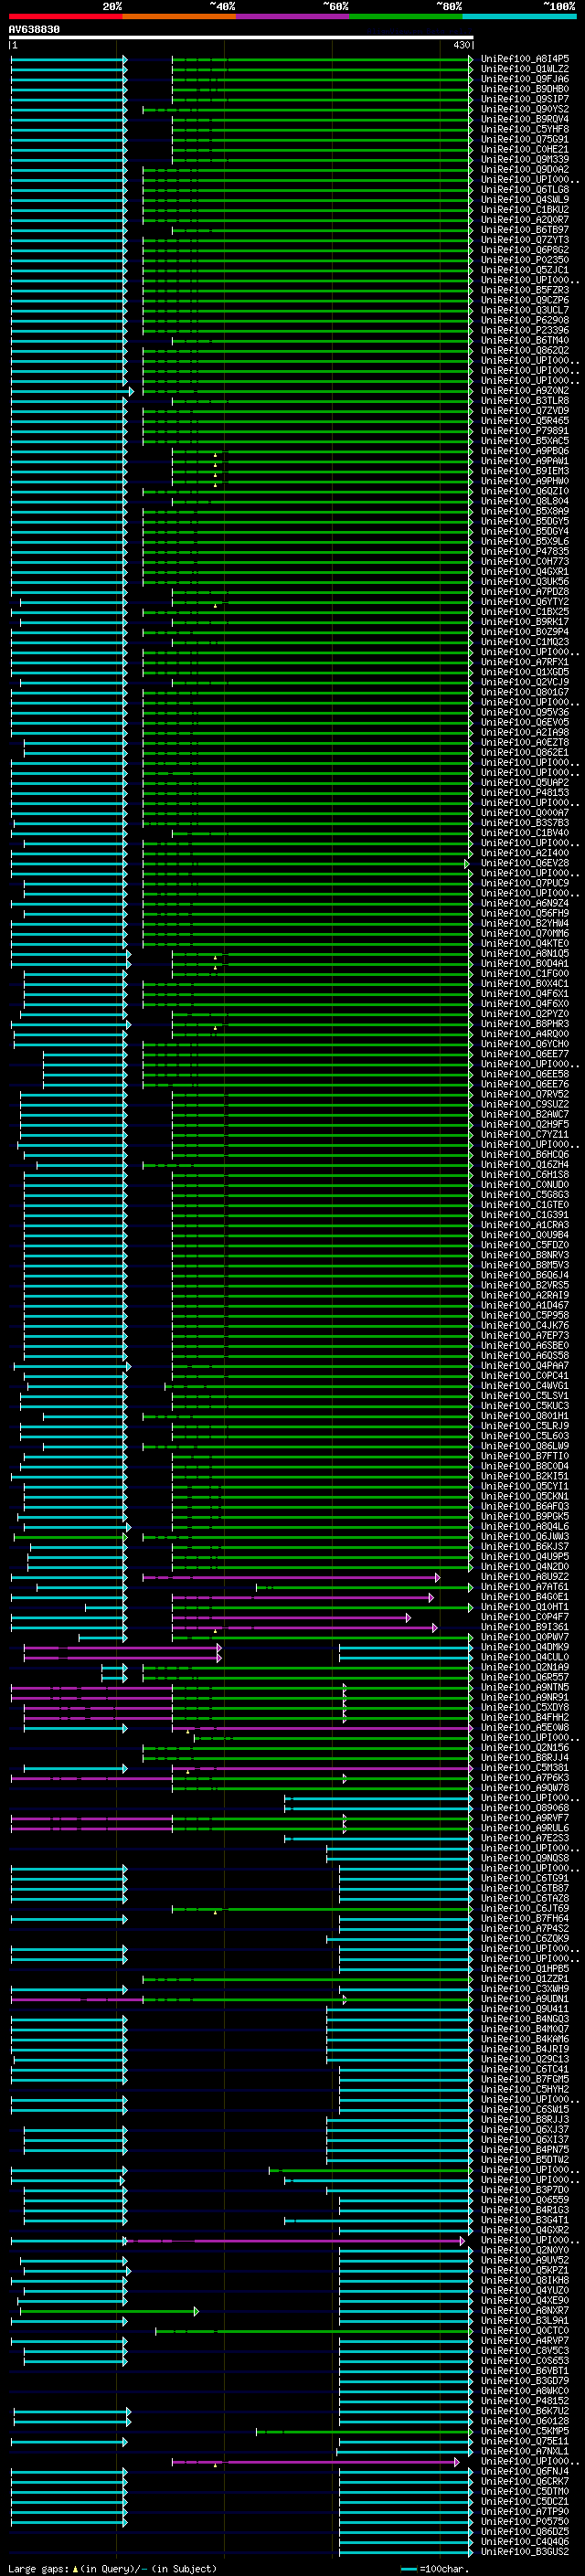Viewport: 585px width, 2576px height.
Task: Select the label UniRef100_B5FZR3
Action: click(524, 290)
